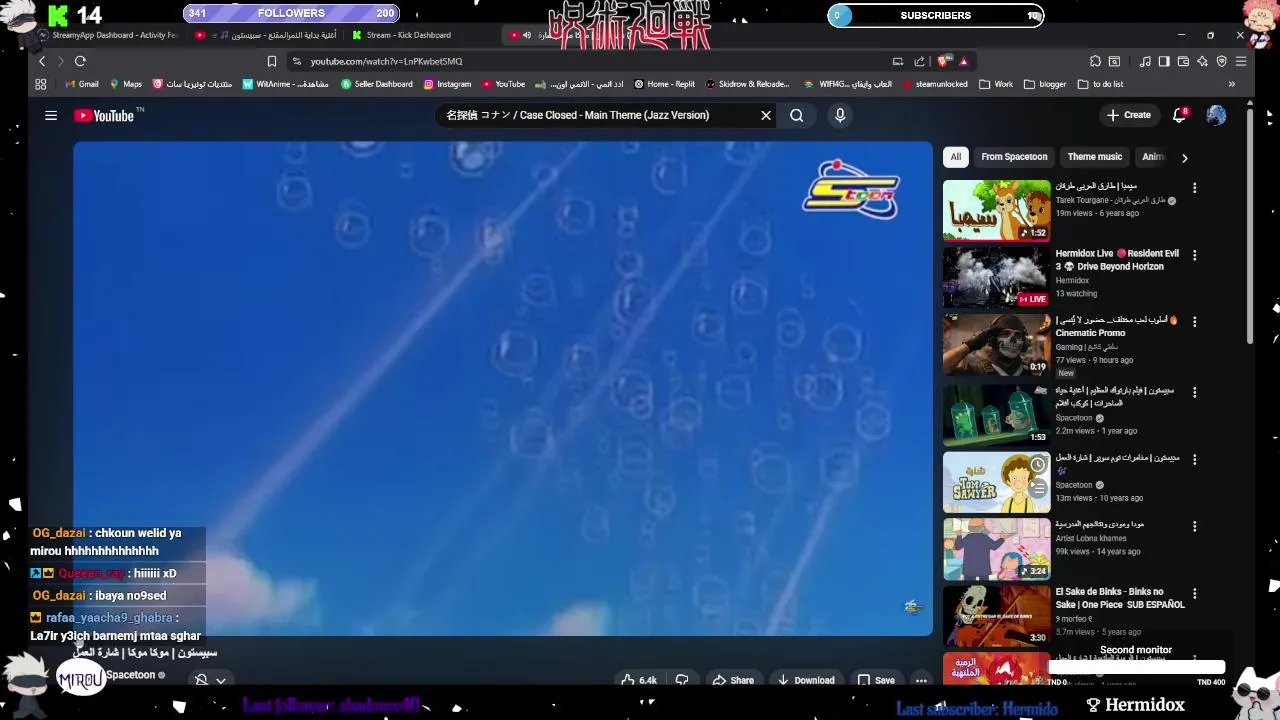The height and width of the screenshot is (720, 1280).
Task: Clear the YouTube search box text
Action: (x=766, y=115)
